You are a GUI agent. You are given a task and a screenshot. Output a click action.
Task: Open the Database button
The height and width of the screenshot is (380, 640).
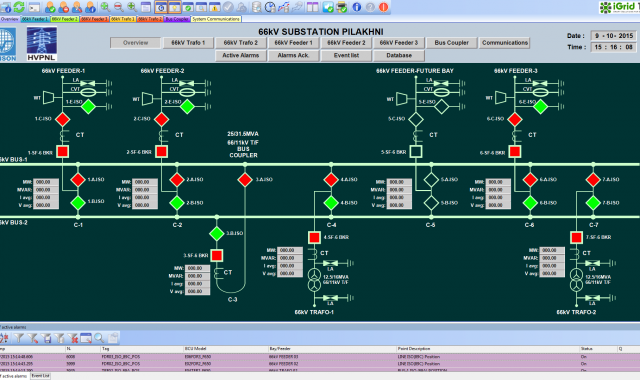point(399,56)
